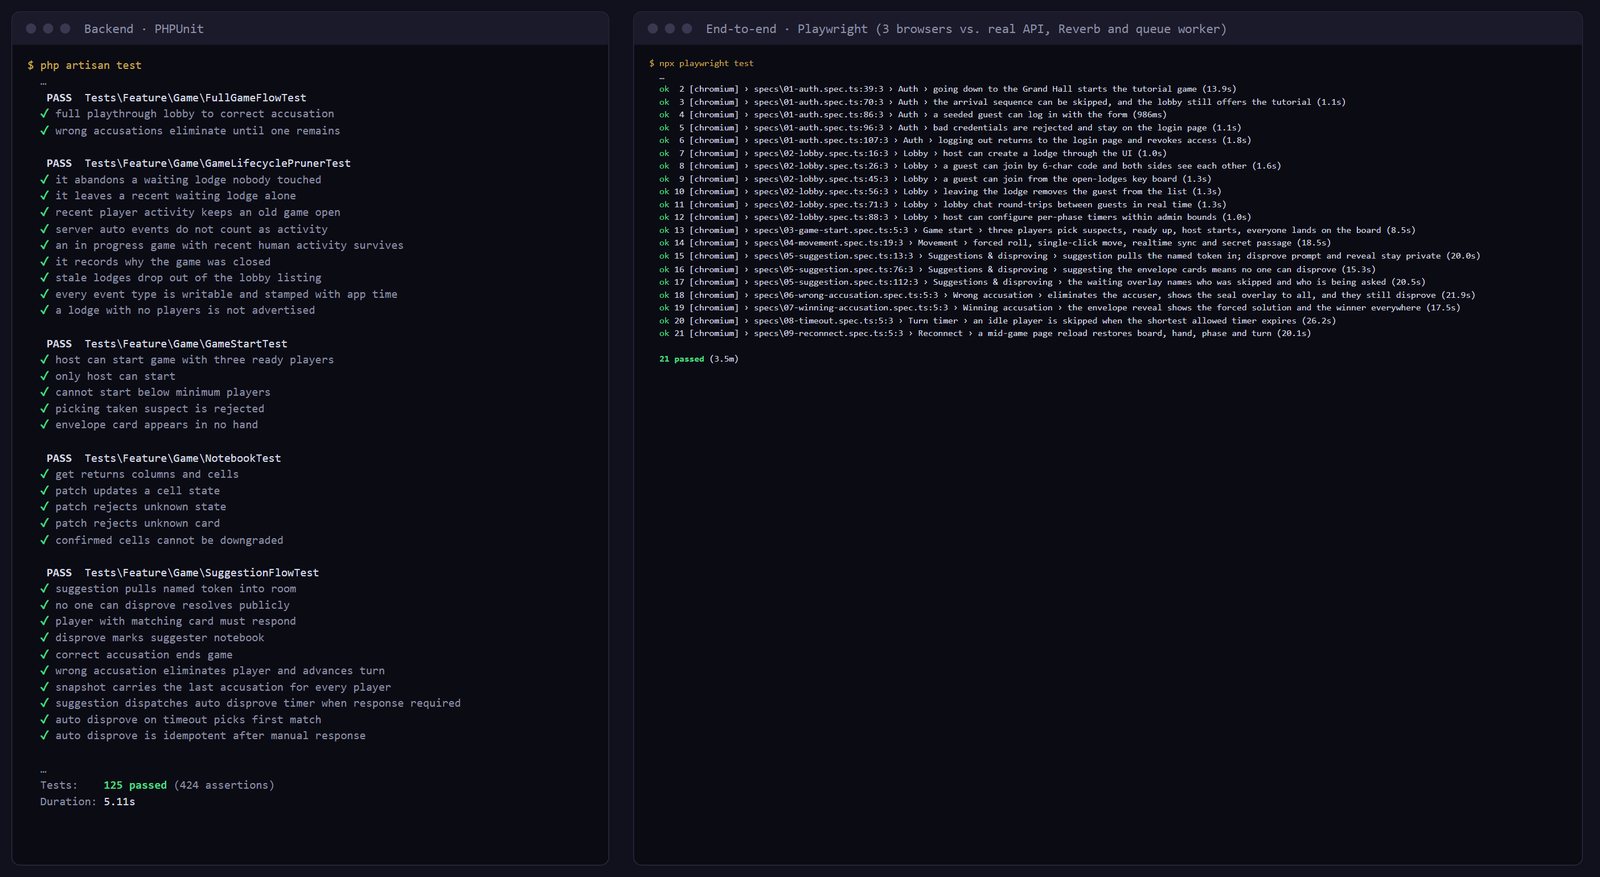Viewport: 1600px width, 877px height.
Task: Click 'specs\07-winning-accusation.spec.ts:5:3' file reference
Action: coord(851,308)
